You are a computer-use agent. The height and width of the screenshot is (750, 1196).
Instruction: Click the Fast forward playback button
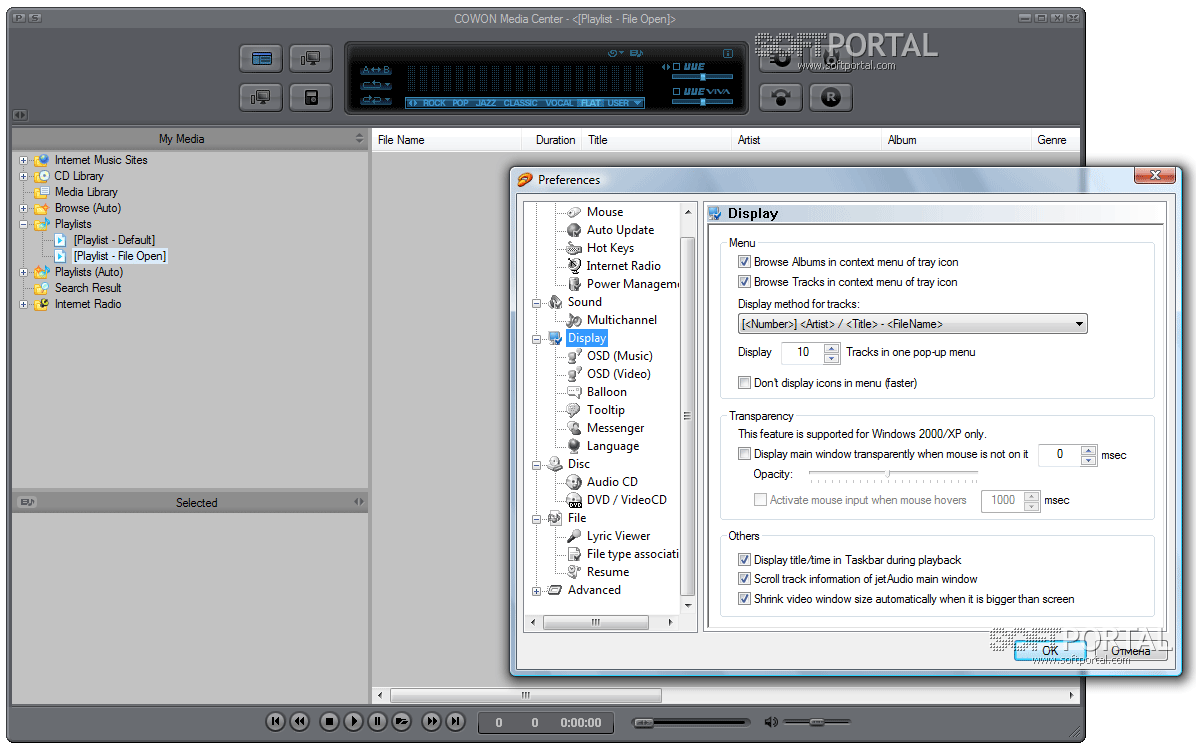click(431, 721)
